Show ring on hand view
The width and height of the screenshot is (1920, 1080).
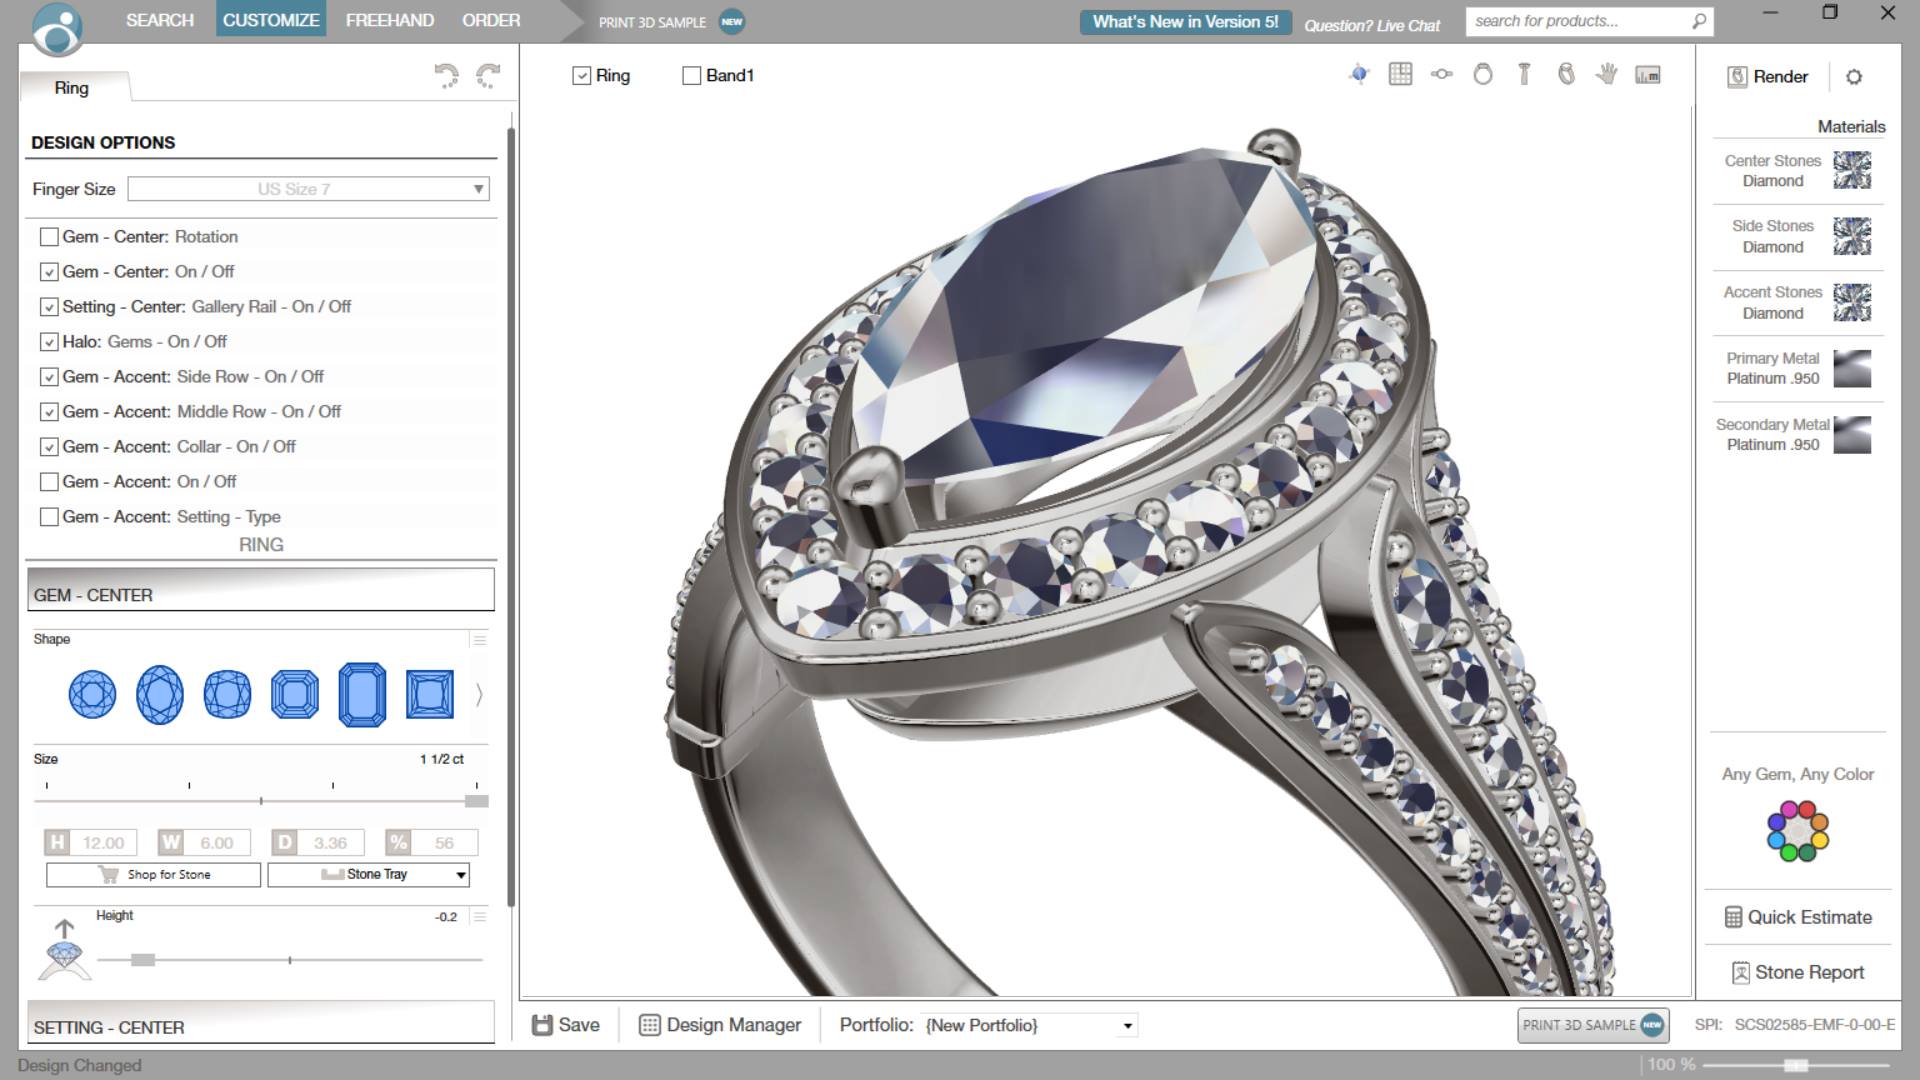[1607, 74]
